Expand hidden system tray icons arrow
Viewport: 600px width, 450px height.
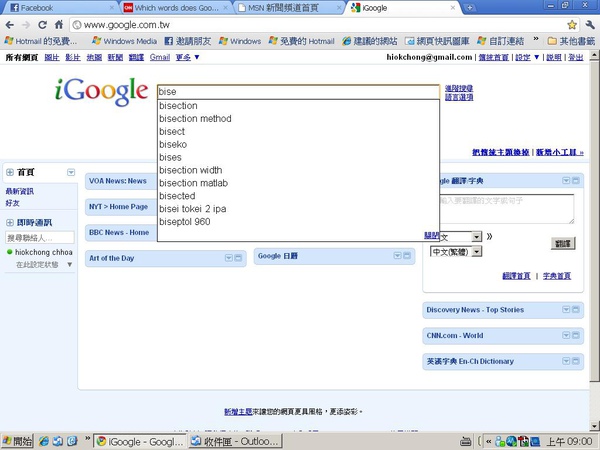(489, 442)
